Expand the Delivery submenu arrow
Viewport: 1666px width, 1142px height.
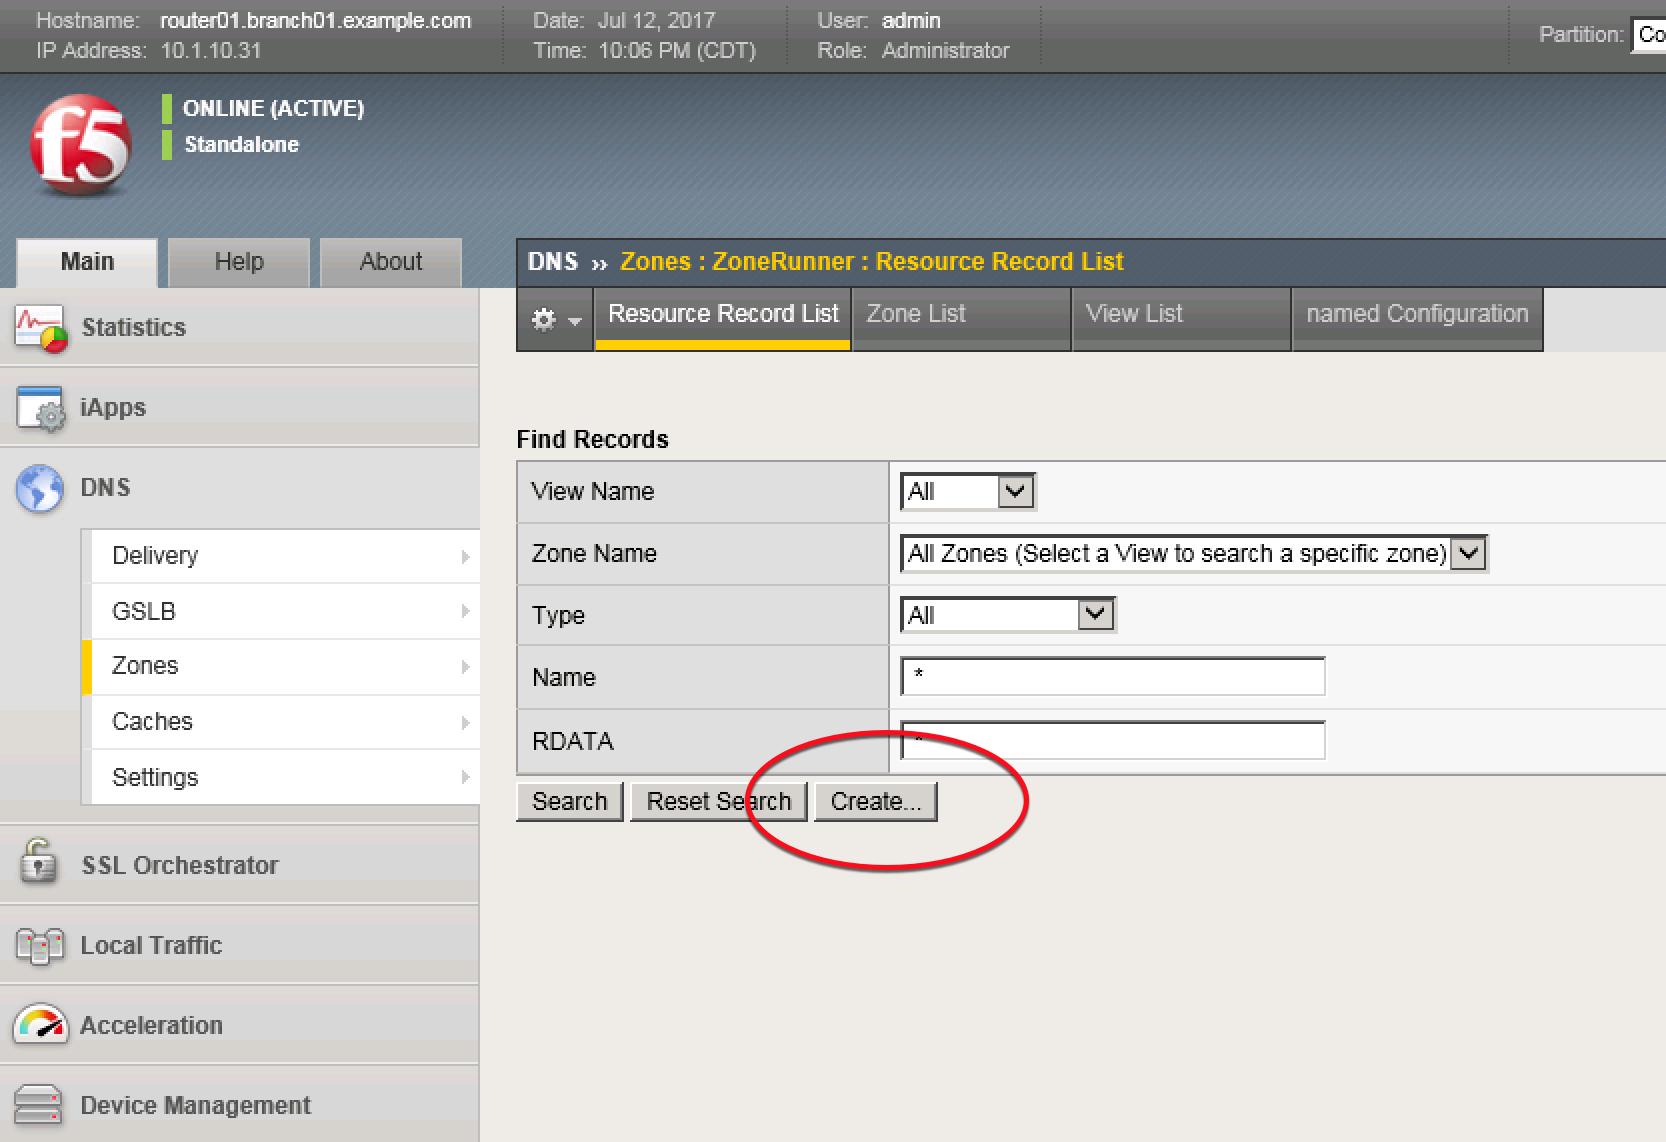[465, 556]
